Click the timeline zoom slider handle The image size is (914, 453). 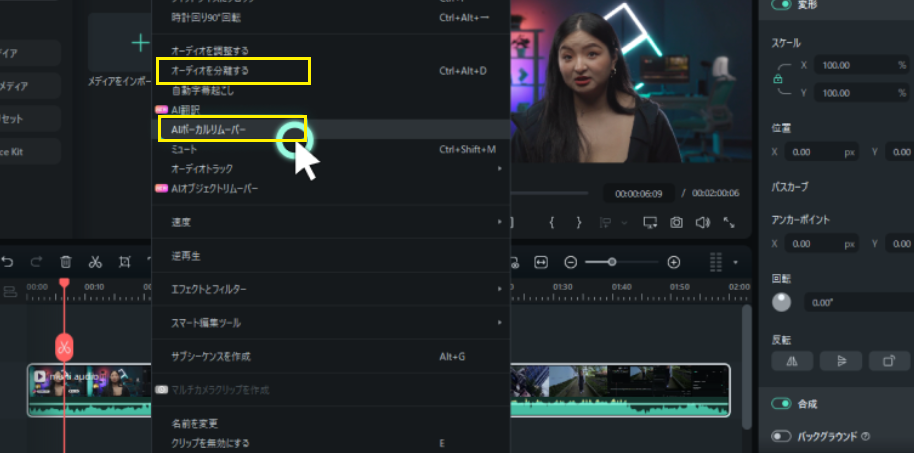[611, 262]
